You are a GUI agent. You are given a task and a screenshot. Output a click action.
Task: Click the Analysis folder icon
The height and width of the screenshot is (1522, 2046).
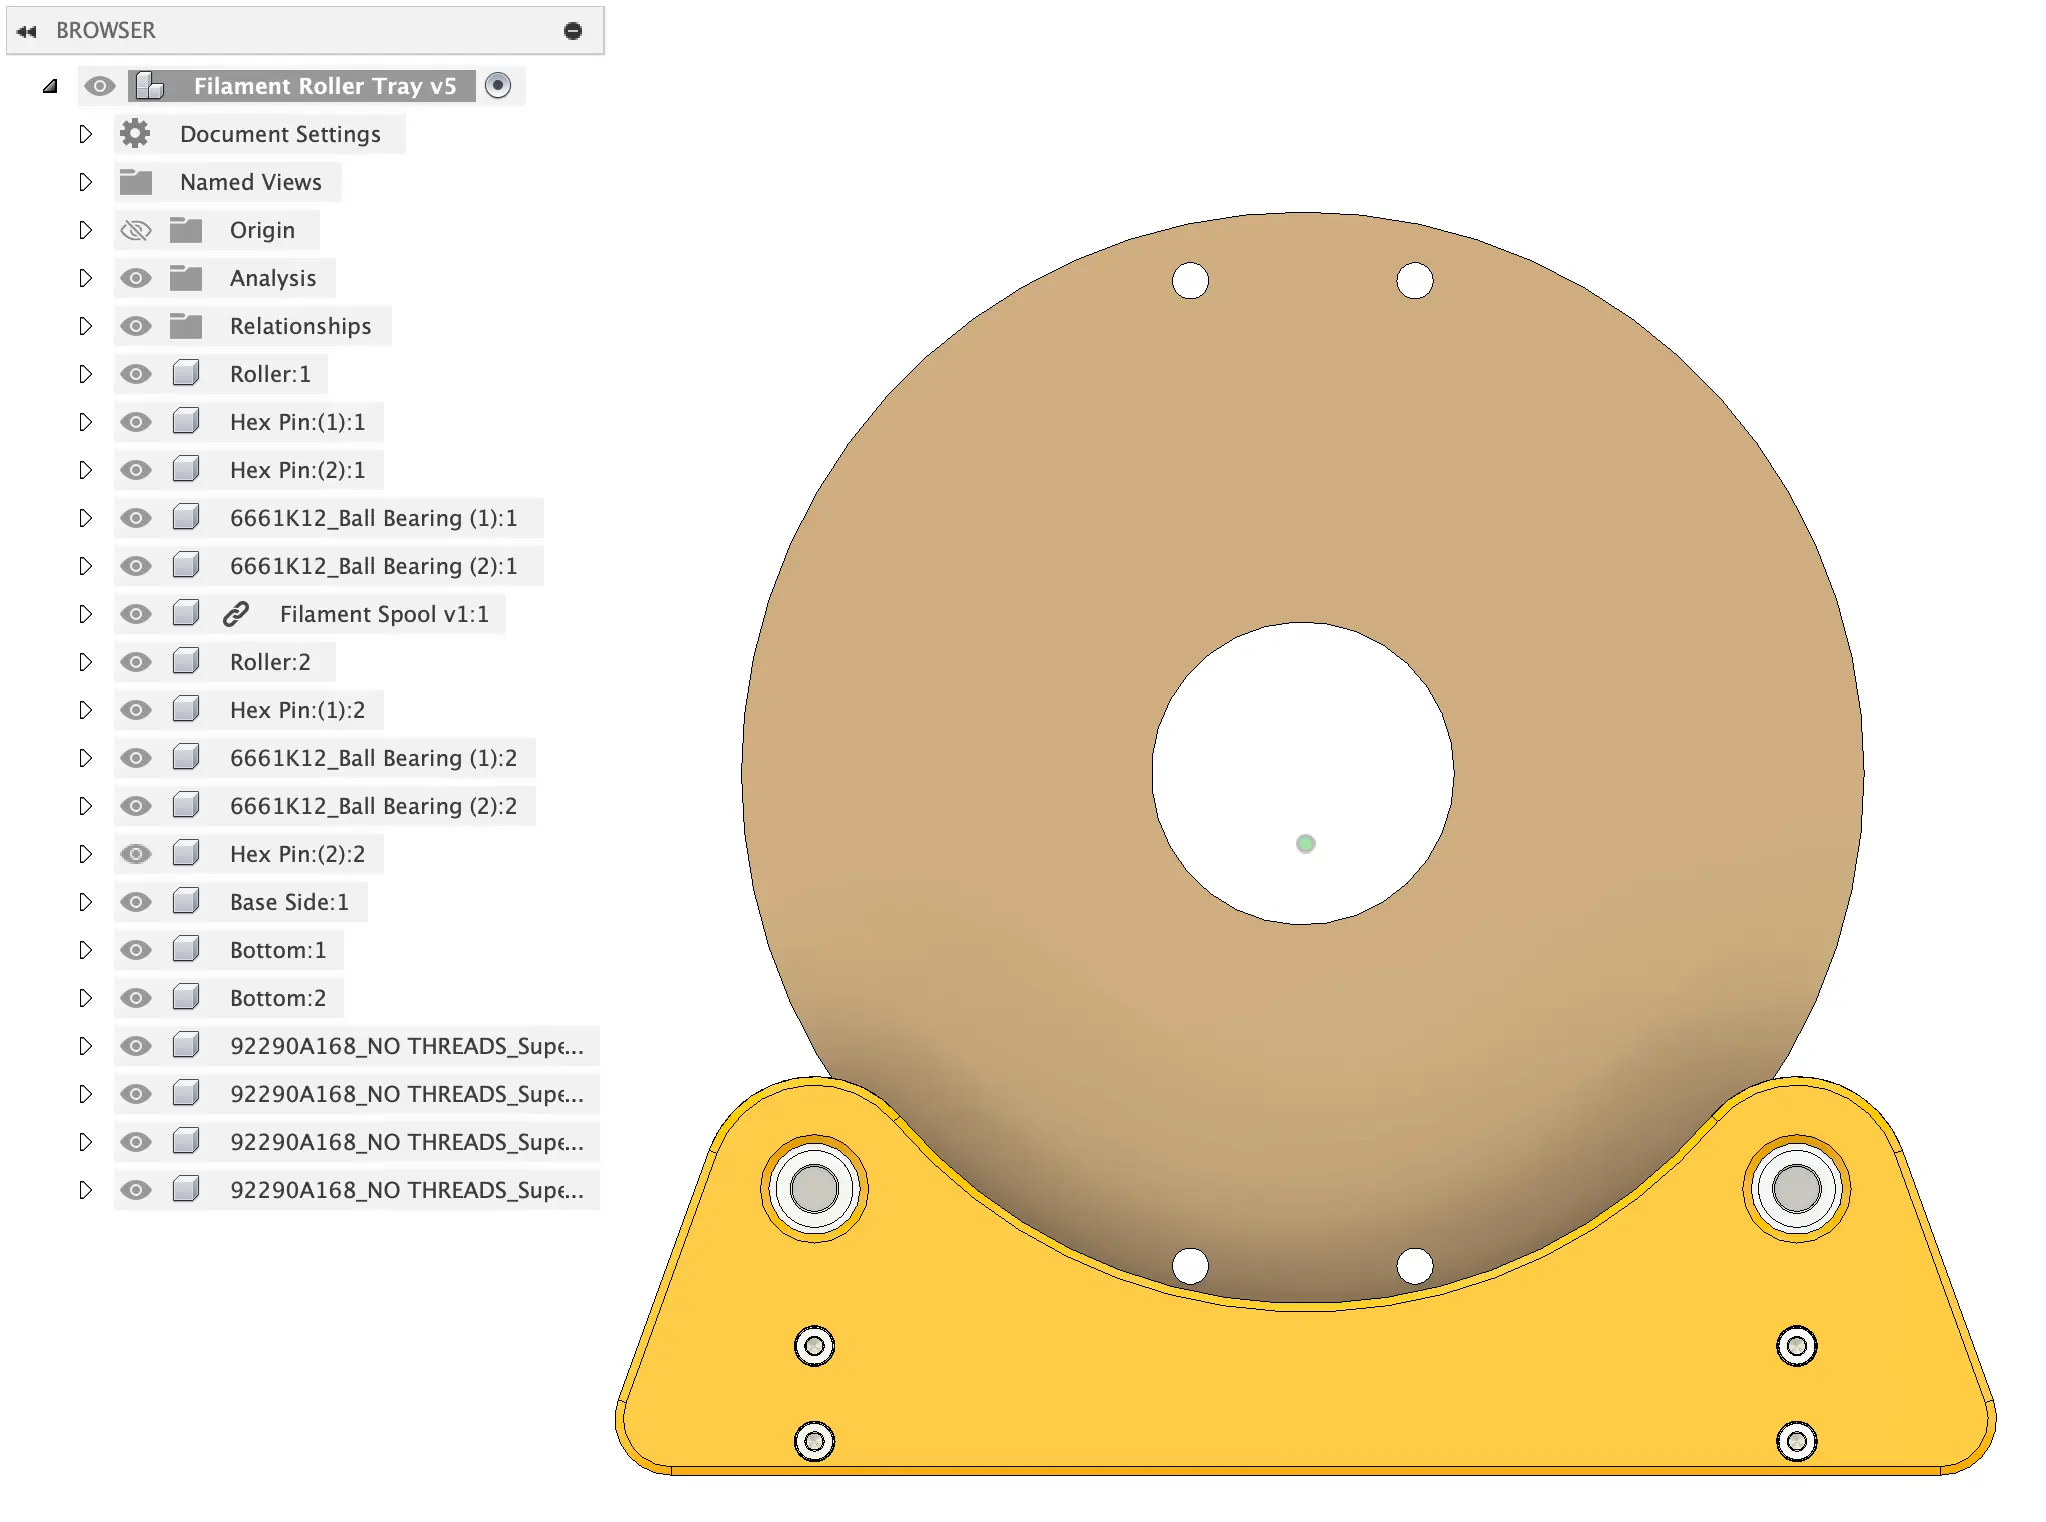(186, 278)
